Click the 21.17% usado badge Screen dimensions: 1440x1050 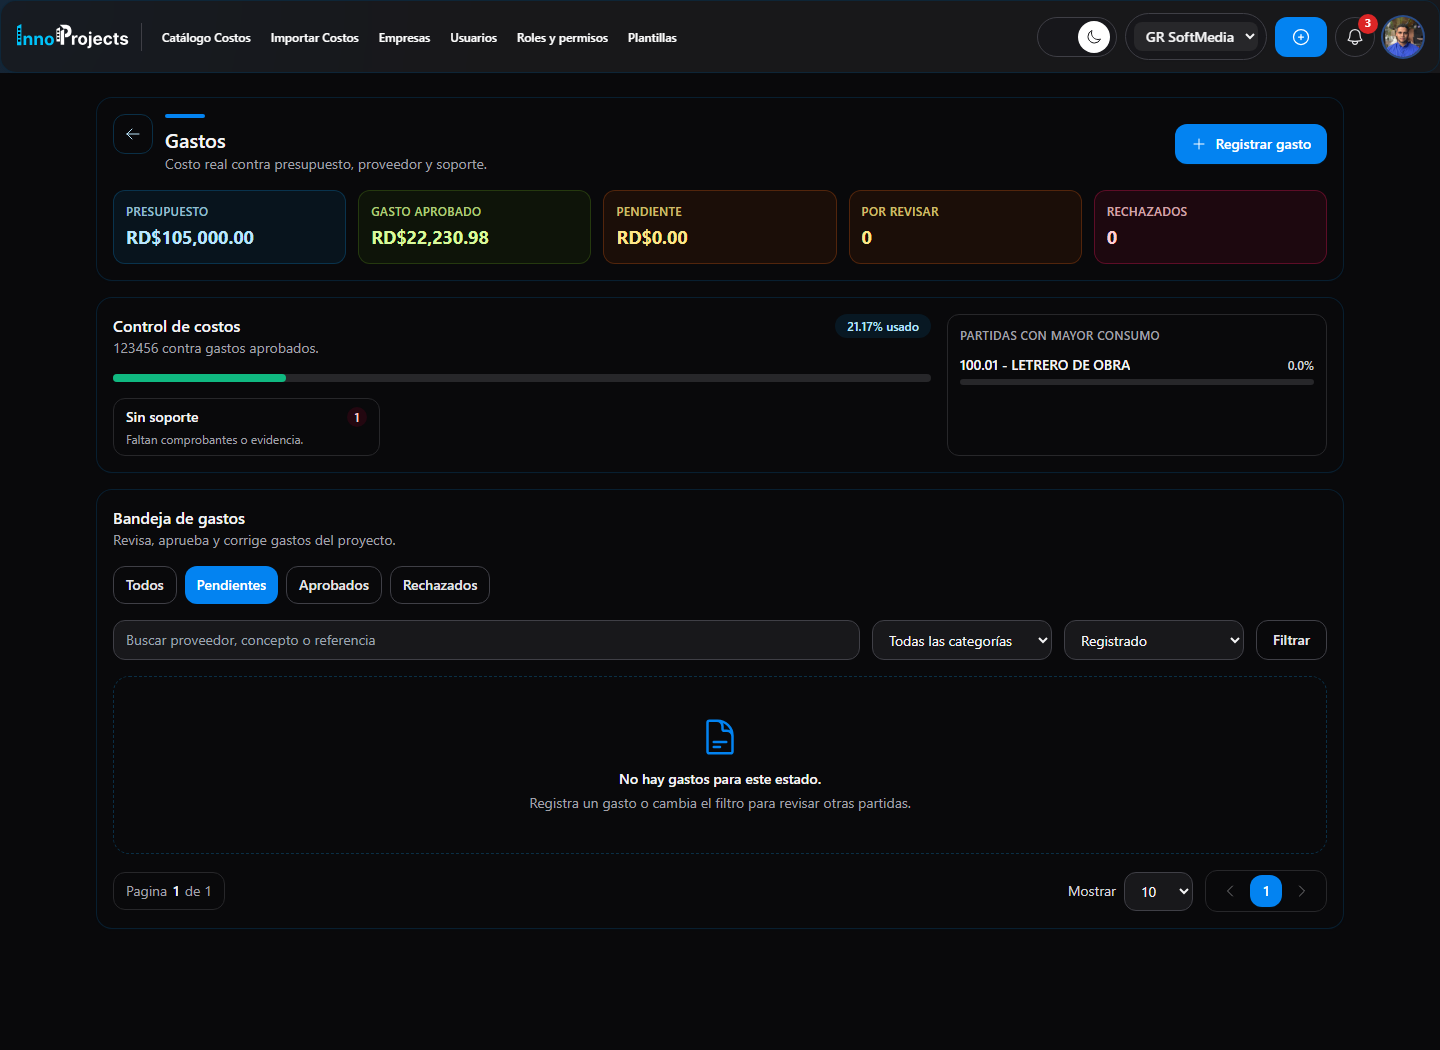point(883,327)
